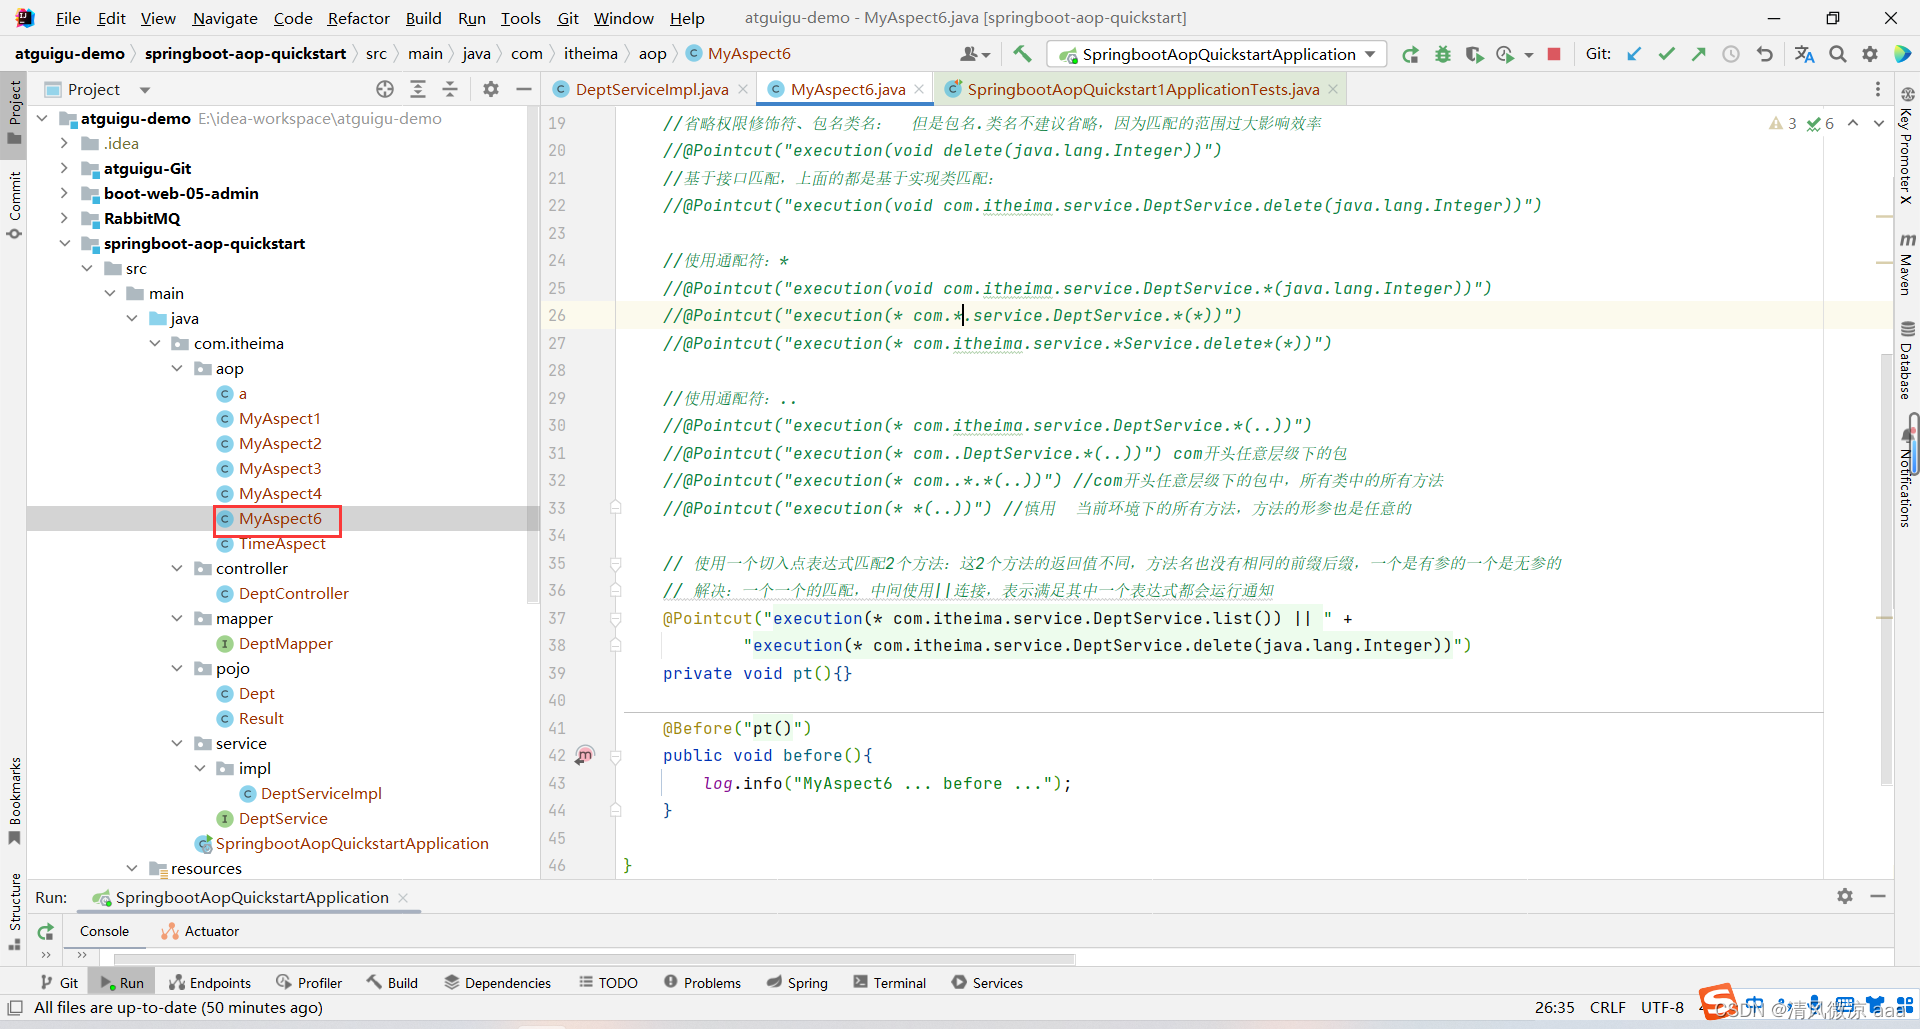Collapse the aop package
1920x1029 pixels.
tap(177, 368)
